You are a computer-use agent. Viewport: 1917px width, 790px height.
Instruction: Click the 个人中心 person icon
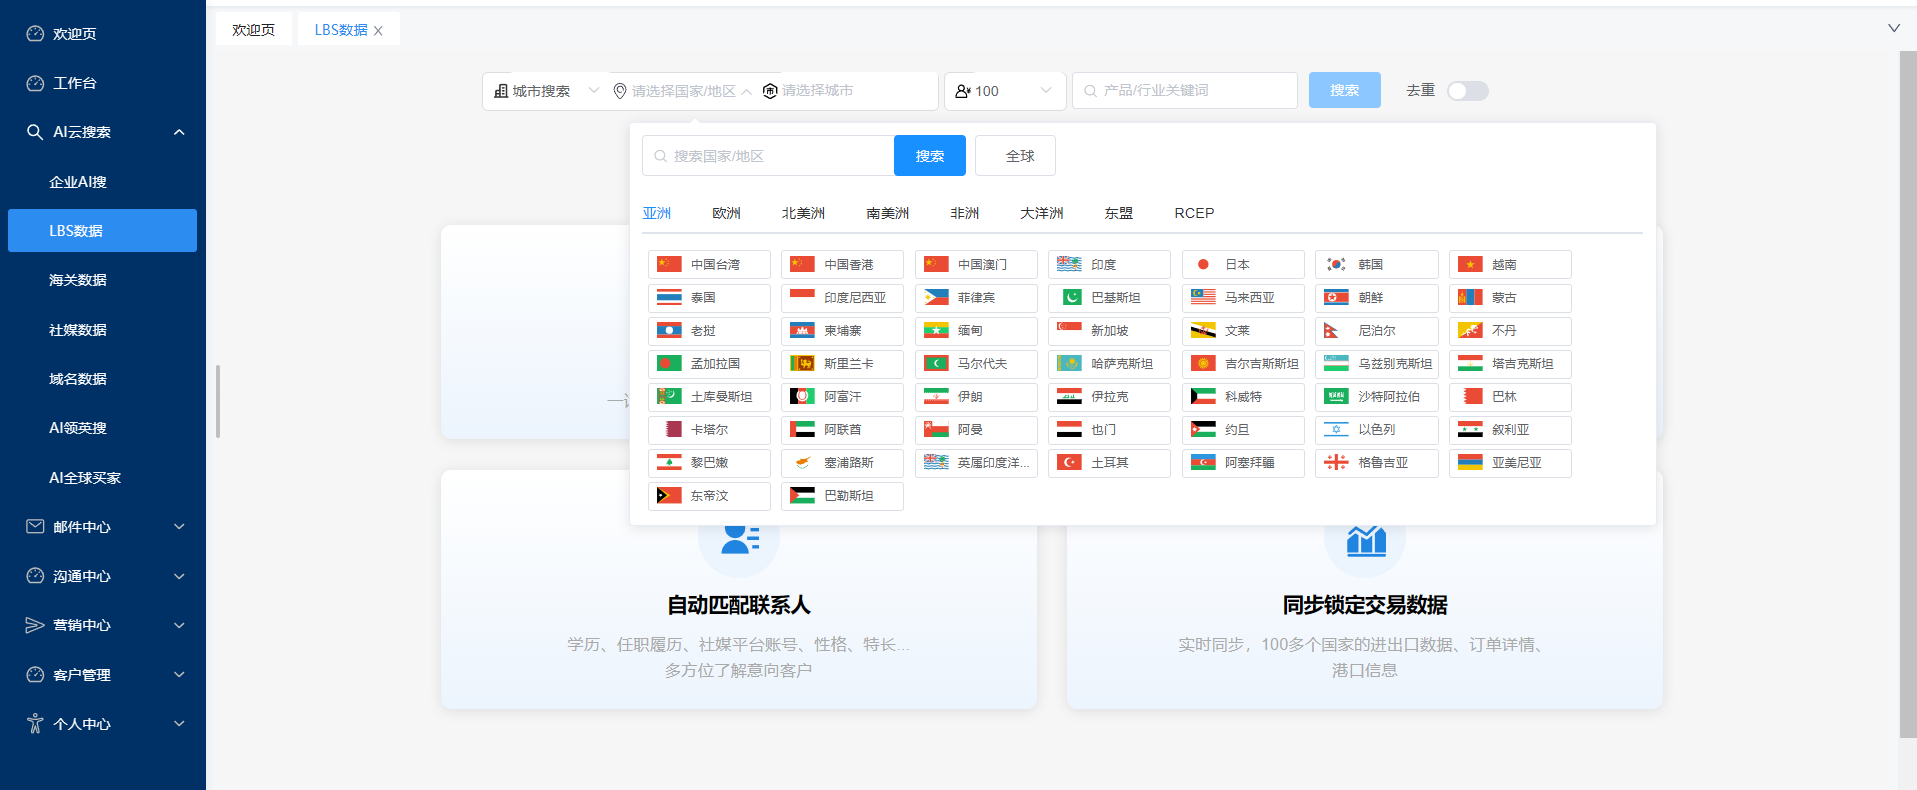click(x=35, y=723)
